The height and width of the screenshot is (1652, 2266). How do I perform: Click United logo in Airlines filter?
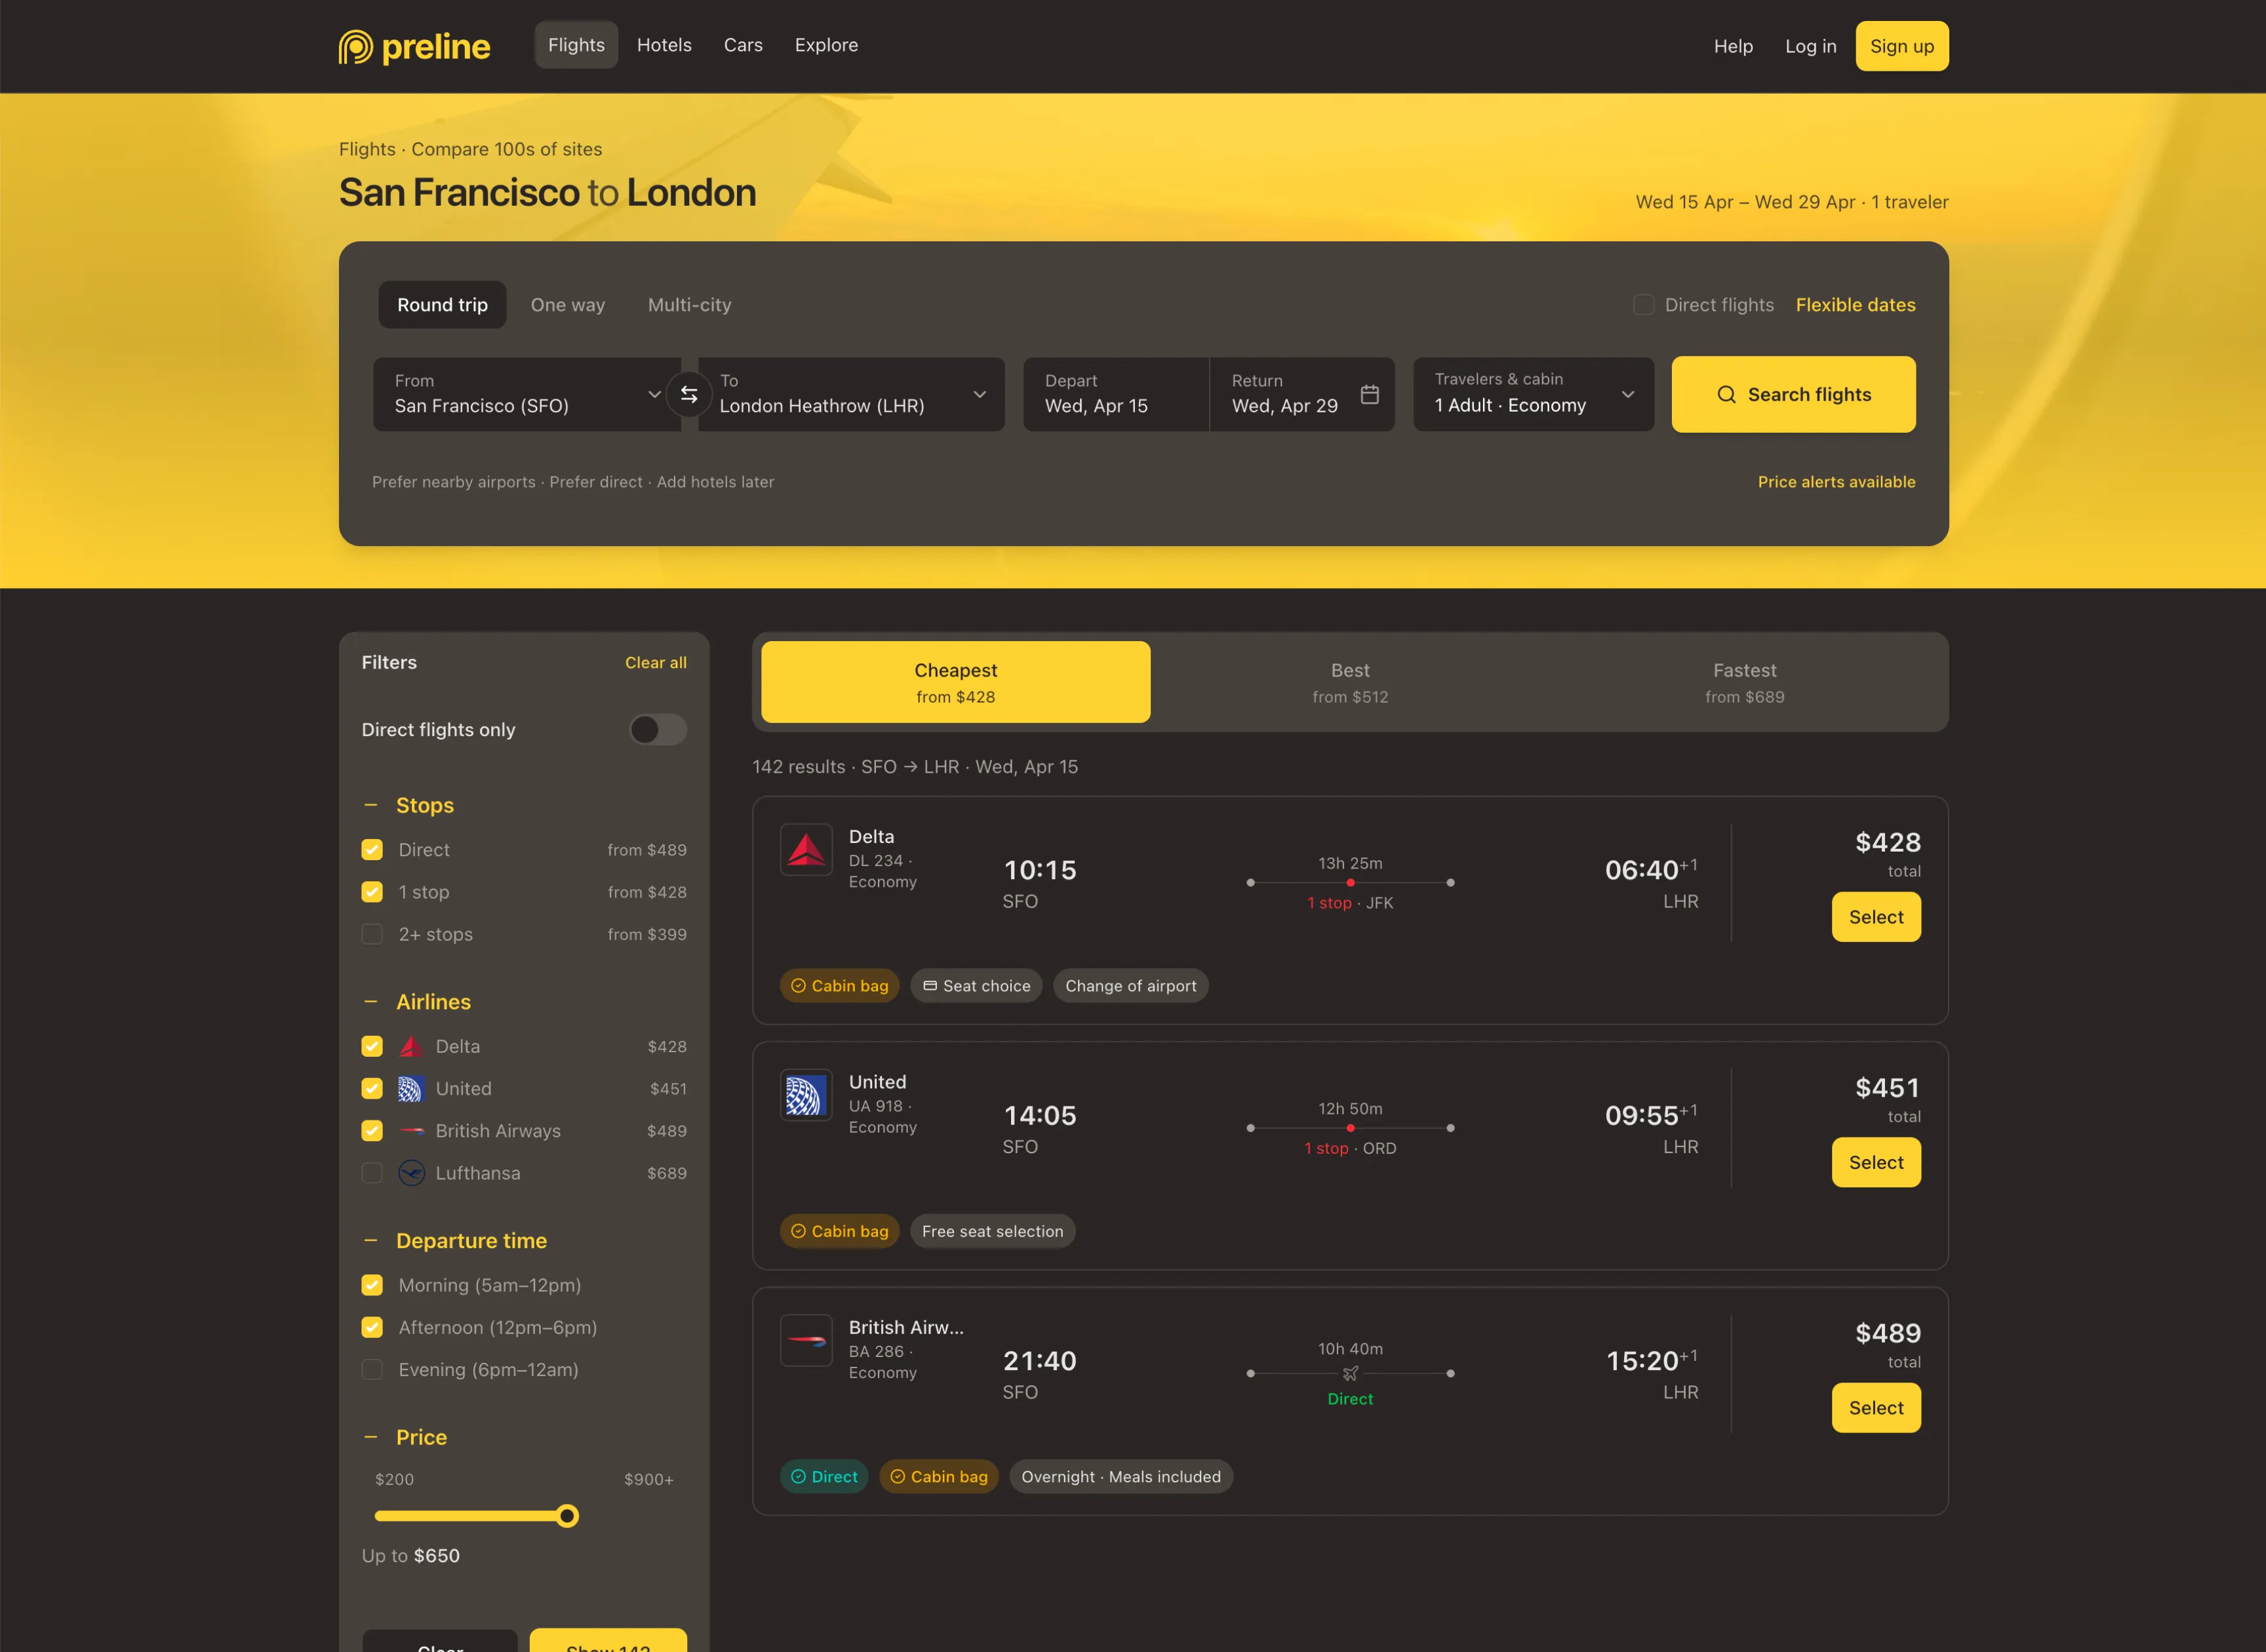click(411, 1088)
